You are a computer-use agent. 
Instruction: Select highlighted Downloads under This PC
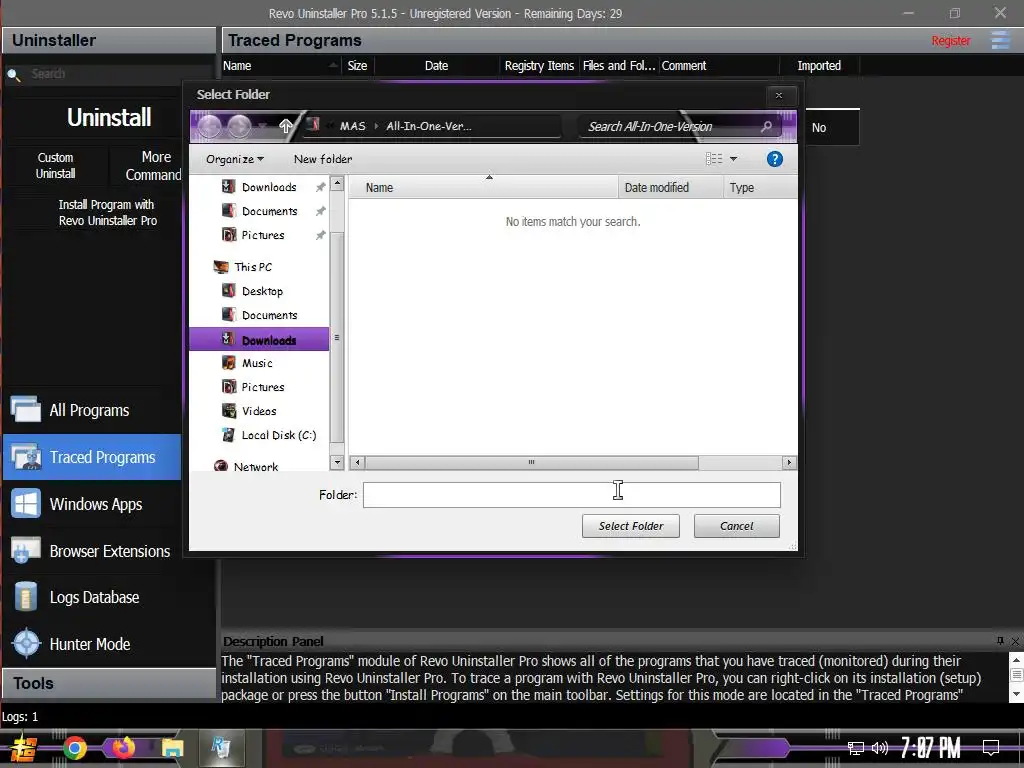[259, 340]
